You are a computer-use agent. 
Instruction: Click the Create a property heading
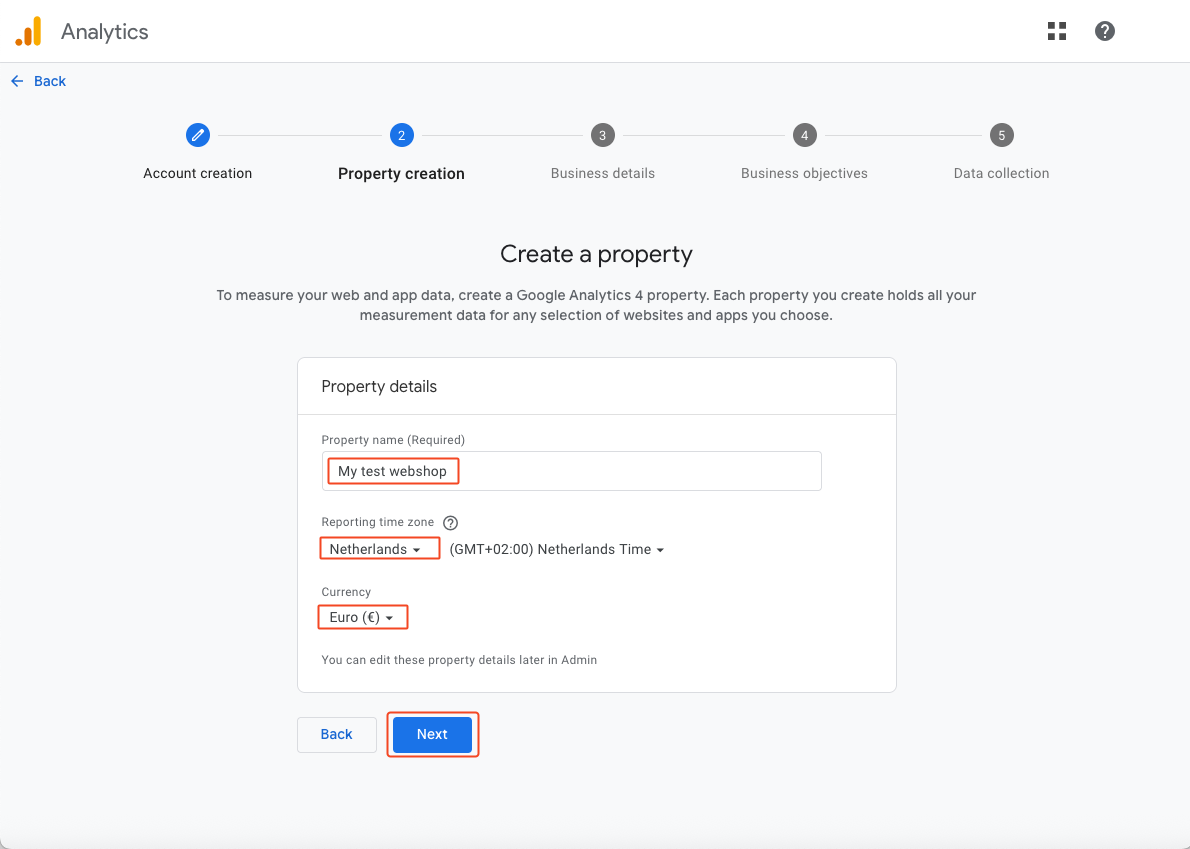click(596, 253)
